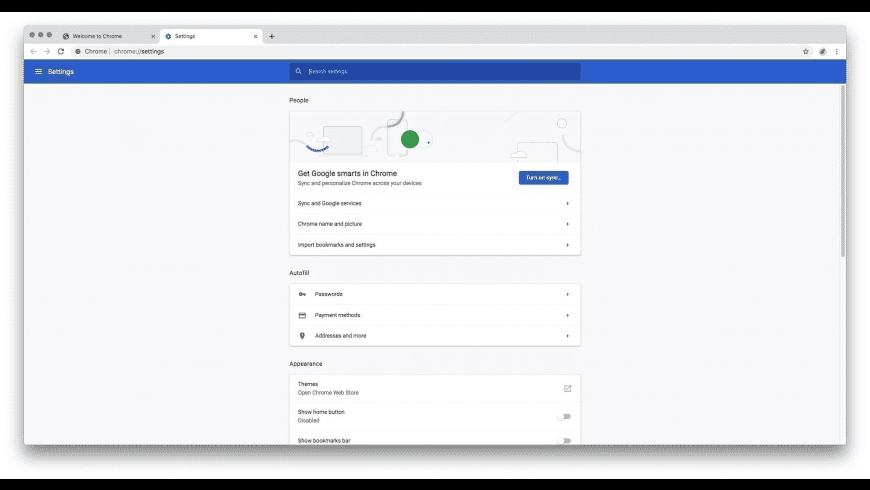870x490 pixels.
Task: Click the search magnifier icon in settings
Action: 299,72
